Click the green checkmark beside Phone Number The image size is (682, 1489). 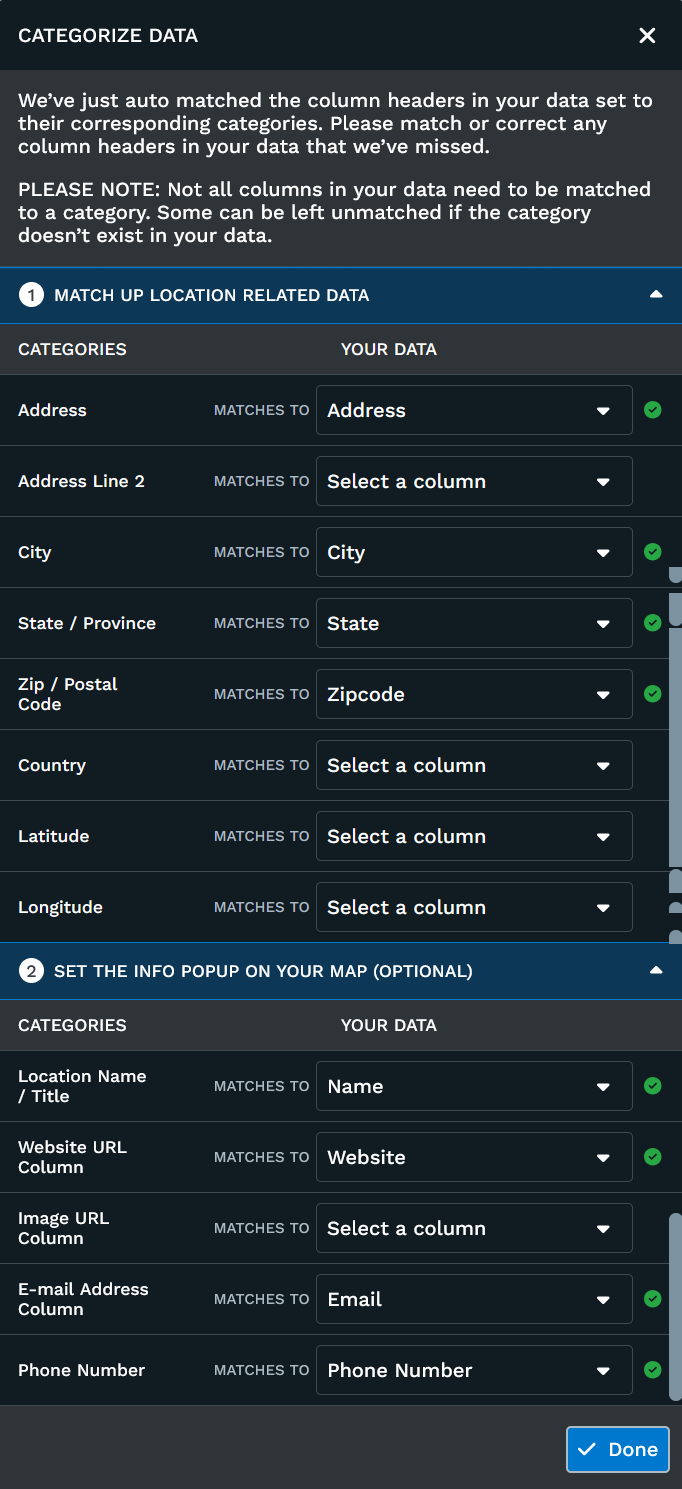coord(653,1370)
